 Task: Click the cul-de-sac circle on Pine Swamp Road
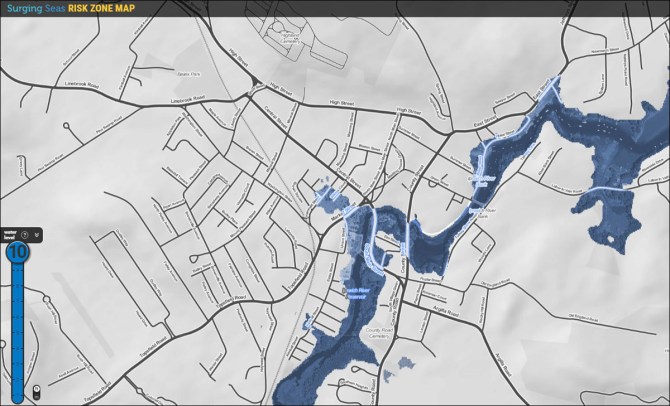pyautogui.click(x=66, y=127)
